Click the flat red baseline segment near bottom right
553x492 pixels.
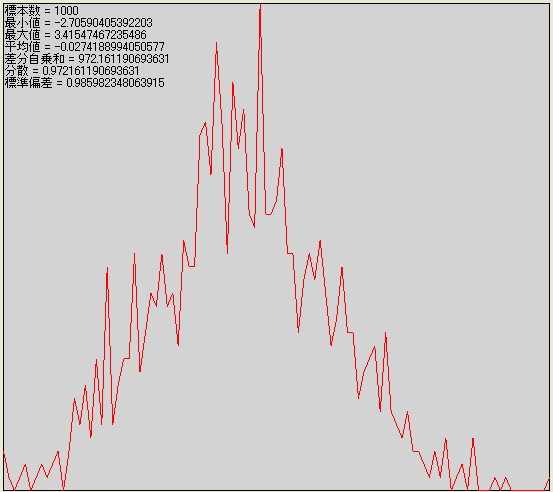coord(528,490)
